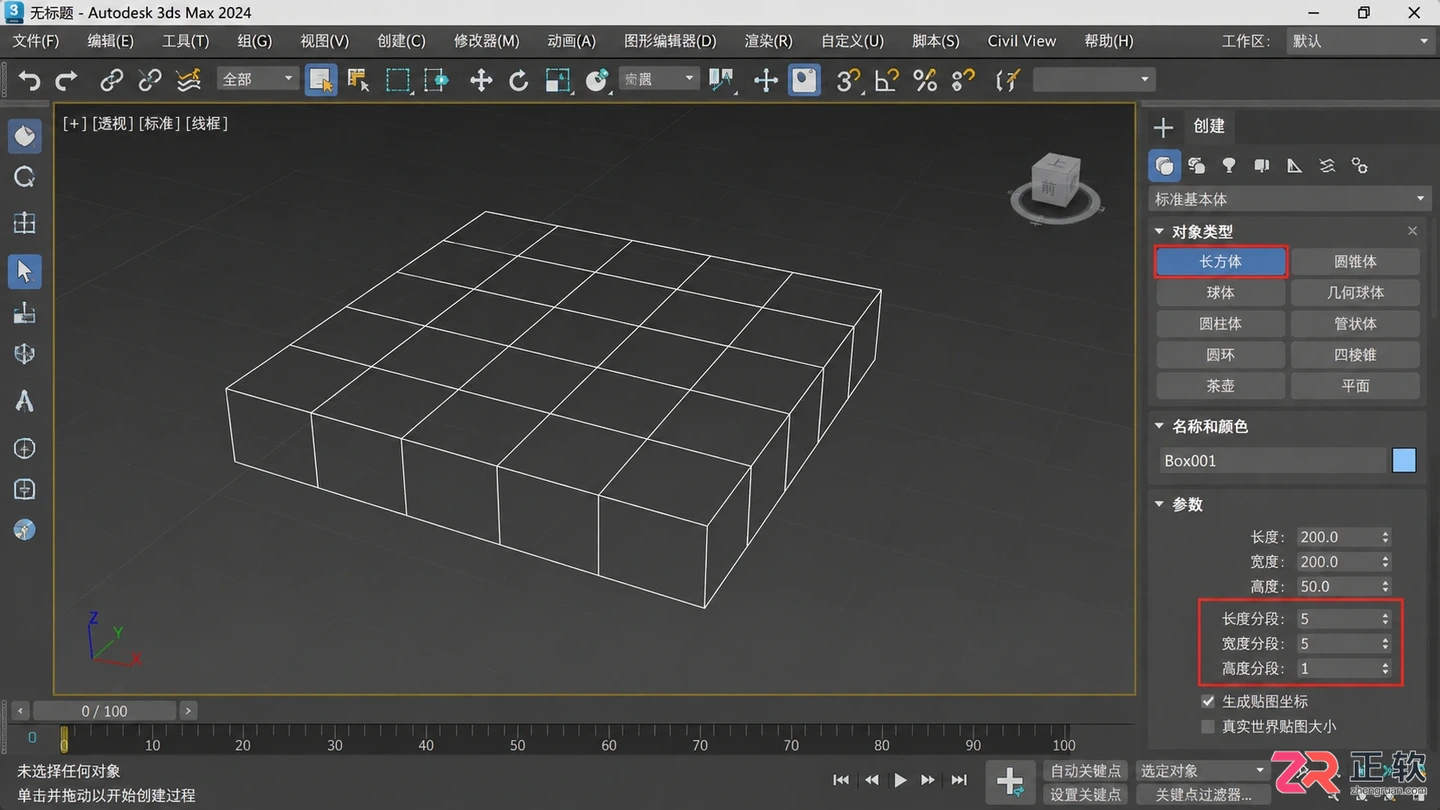Viewport: 1440px width, 810px height.
Task: Switch to the Cameras category icon
Action: 1262,166
